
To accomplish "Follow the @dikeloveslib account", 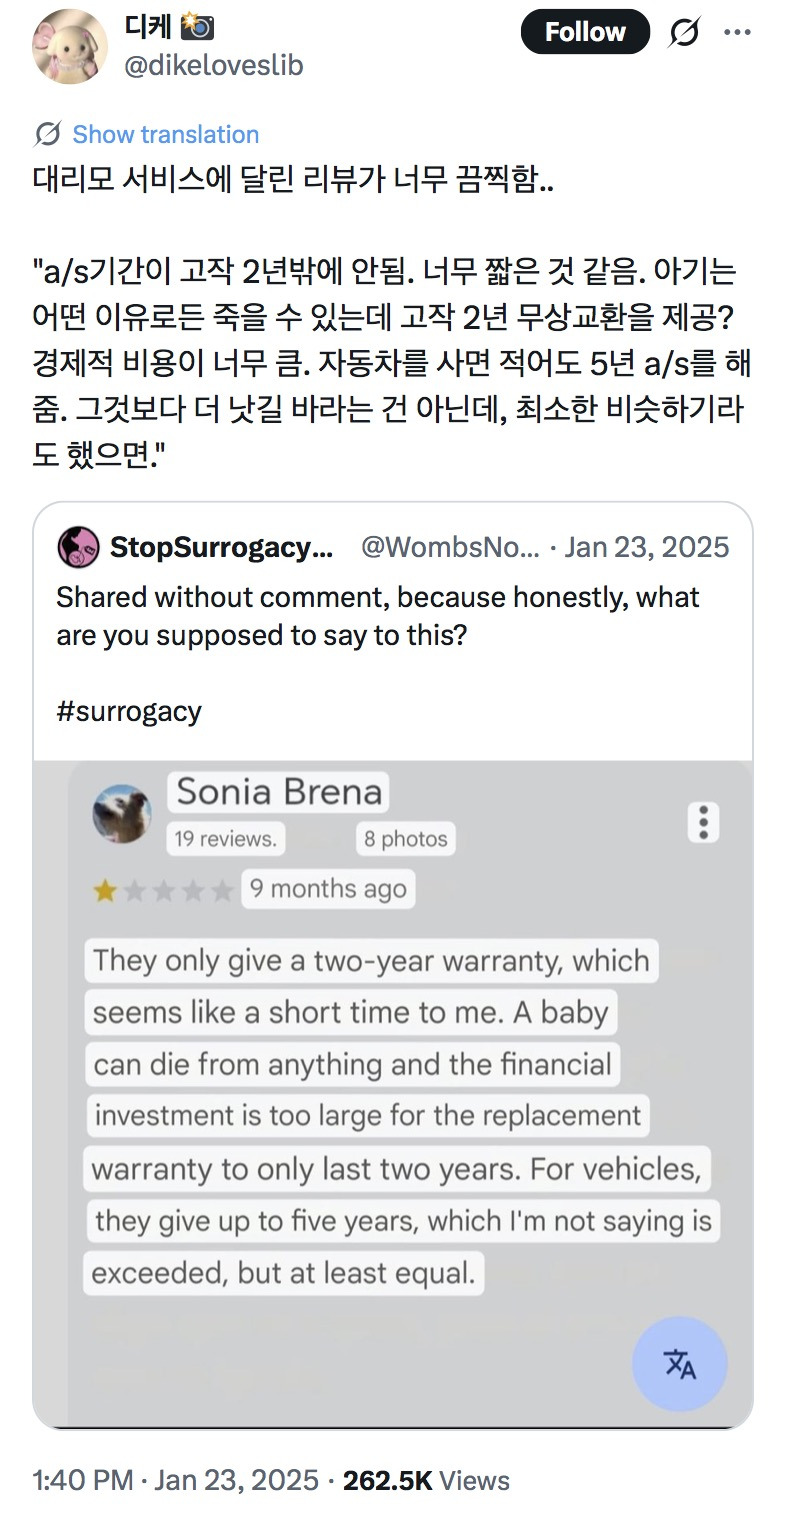I will [x=584, y=33].
